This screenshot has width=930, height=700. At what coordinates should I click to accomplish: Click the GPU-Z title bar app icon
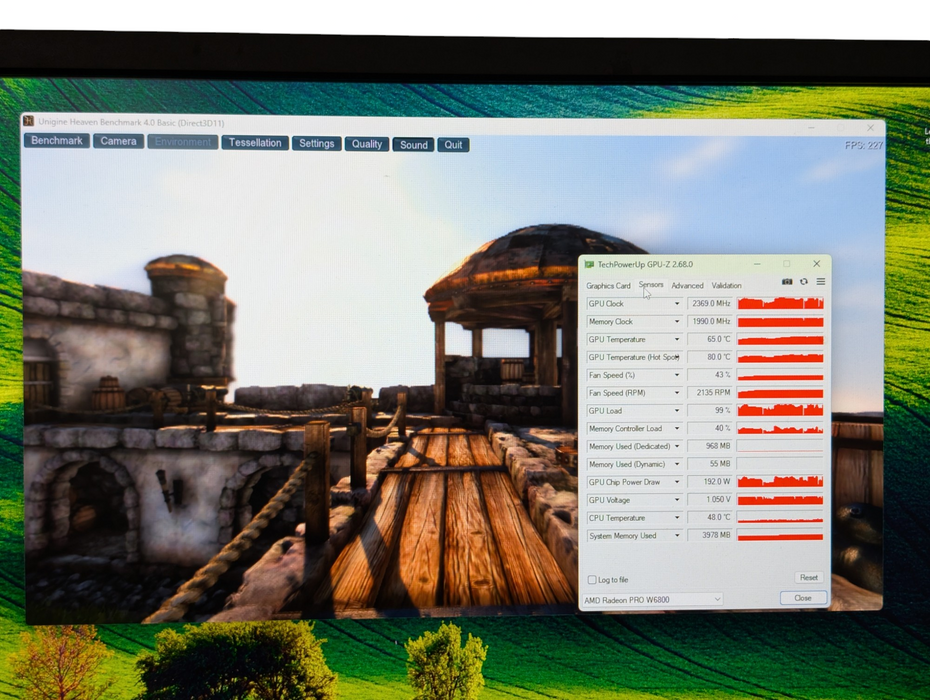pos(589,264)
